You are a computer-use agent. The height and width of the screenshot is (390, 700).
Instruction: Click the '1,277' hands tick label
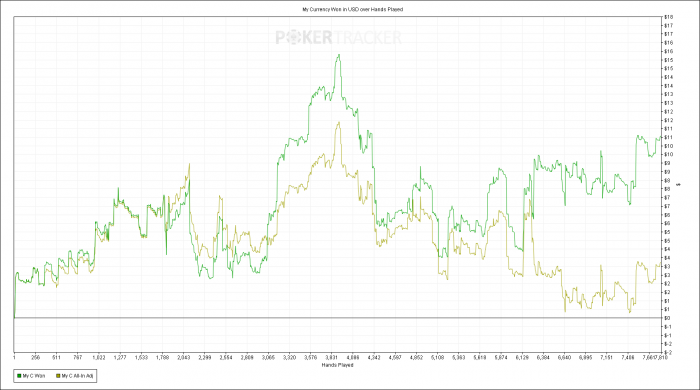click(x=120, y=357)
